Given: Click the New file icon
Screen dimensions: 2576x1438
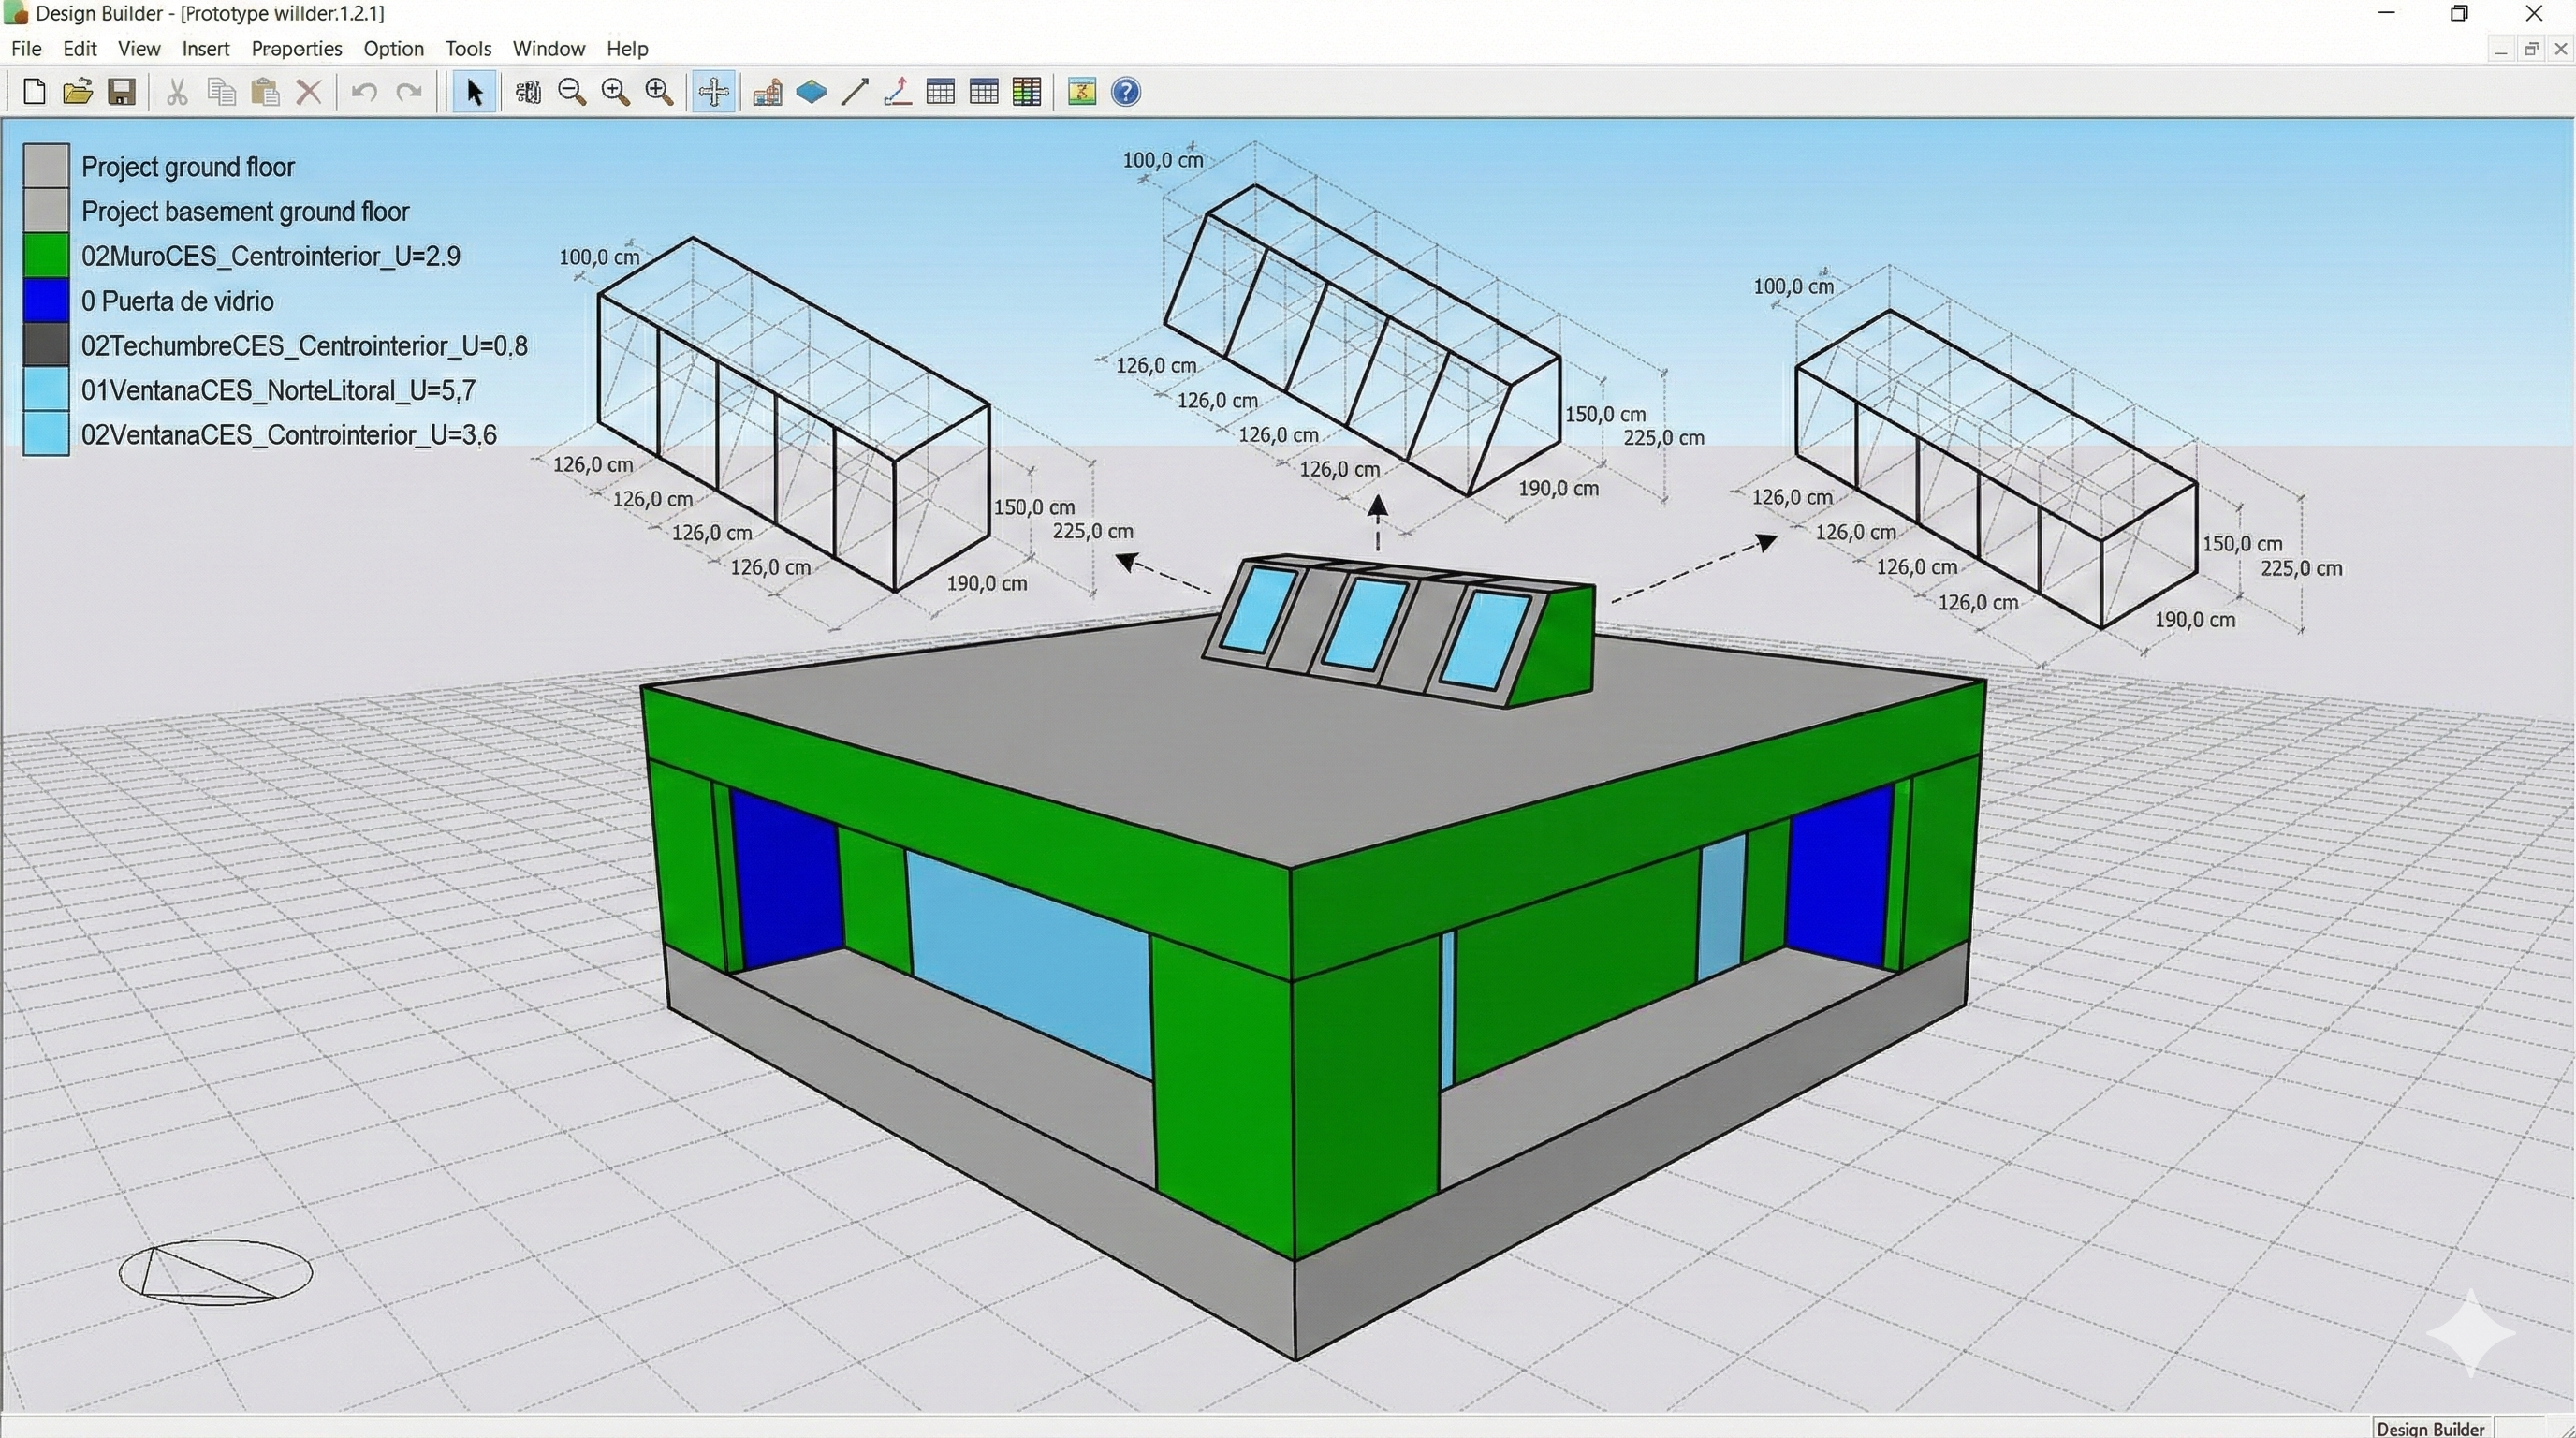Looking at the screenshot, I should (33, 92).
